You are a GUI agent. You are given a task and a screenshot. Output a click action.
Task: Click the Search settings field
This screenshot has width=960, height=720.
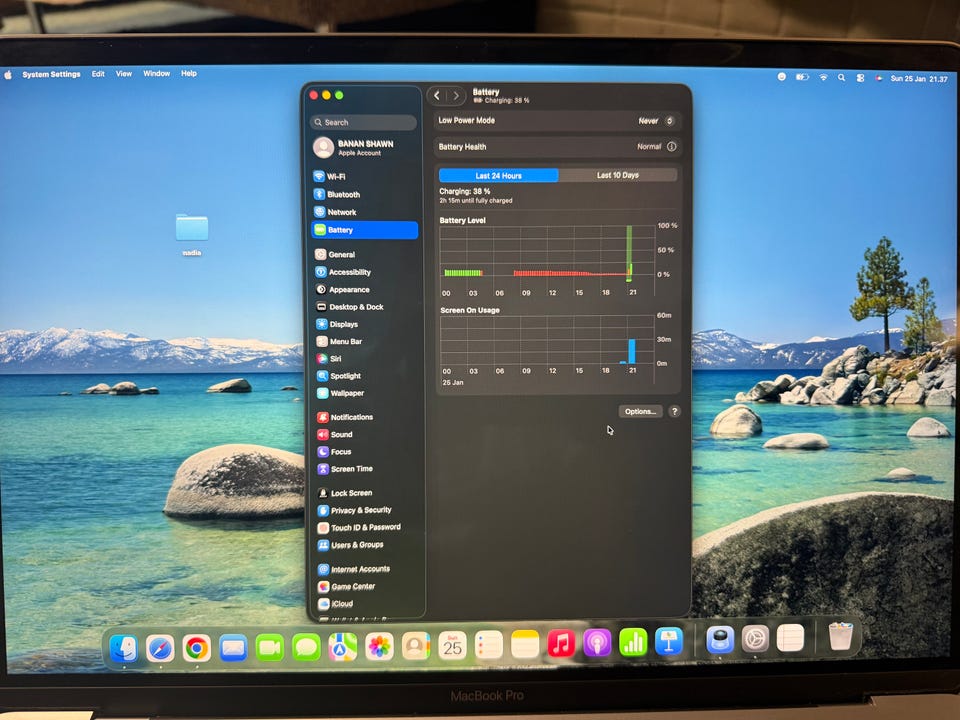363,122
